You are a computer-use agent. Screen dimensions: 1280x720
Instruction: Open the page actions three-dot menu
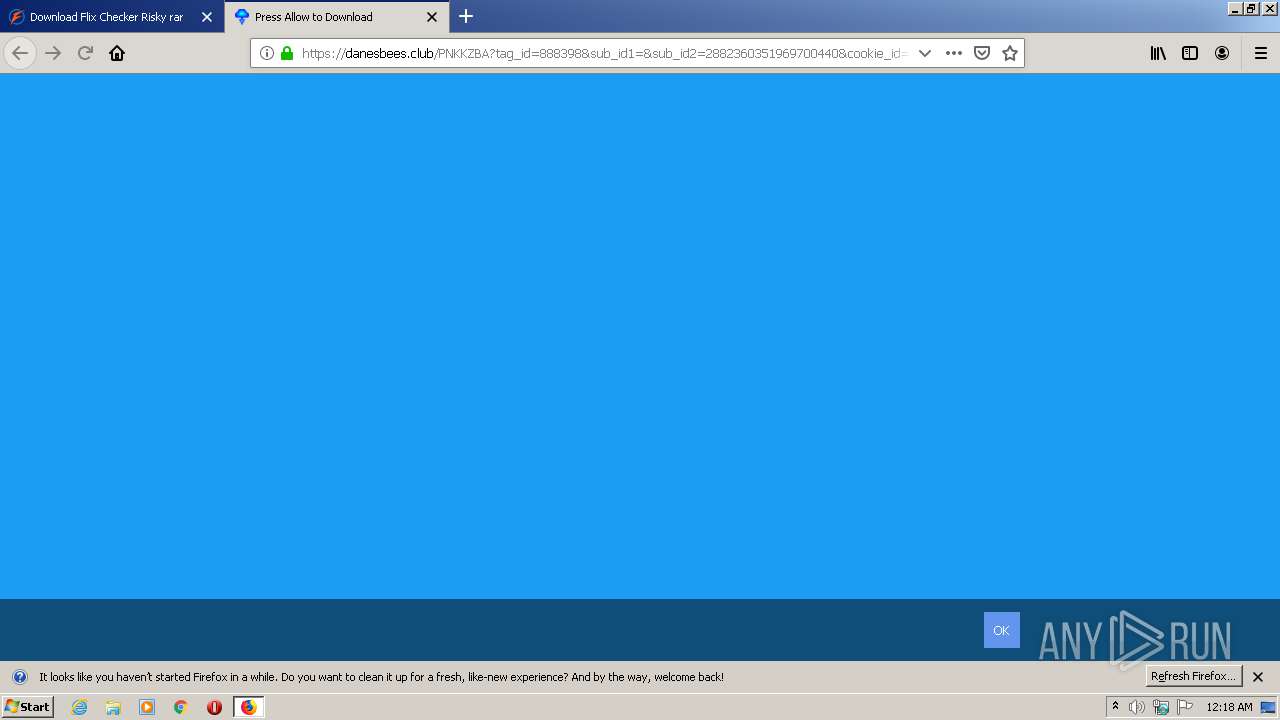[x=954, y=53]
